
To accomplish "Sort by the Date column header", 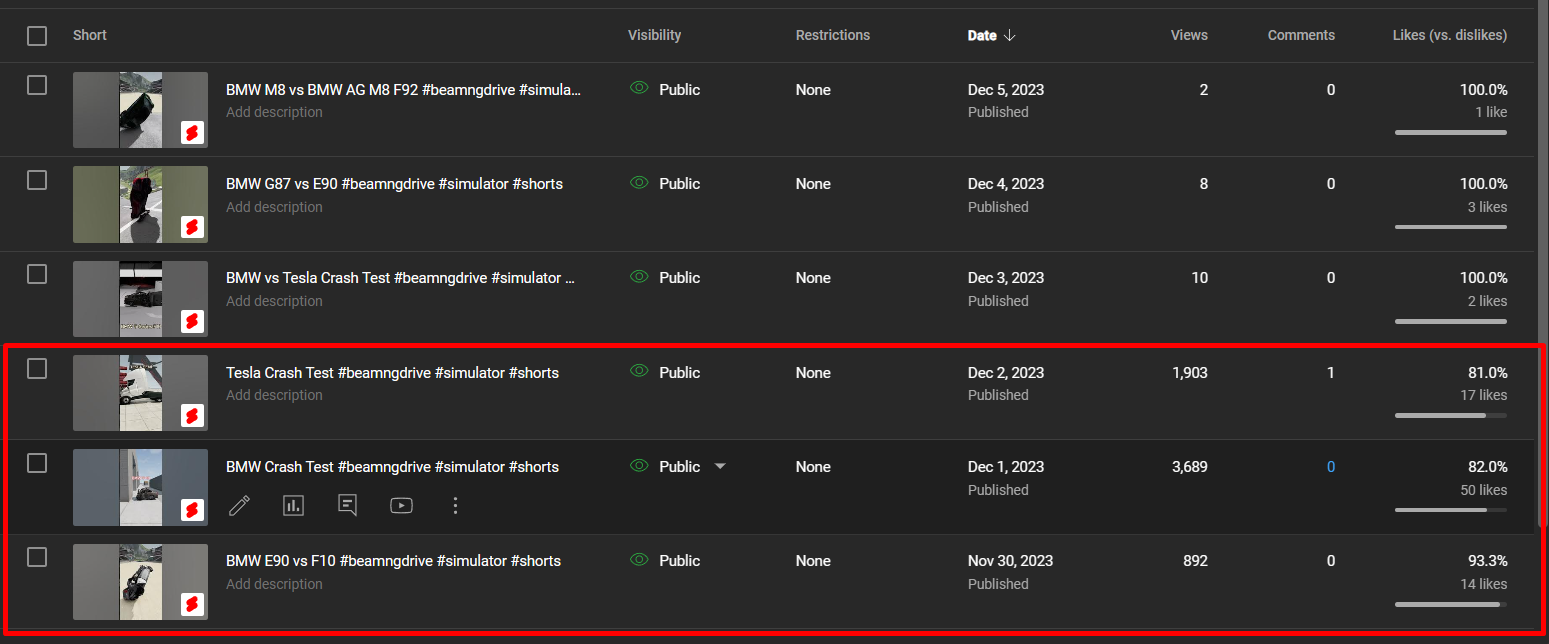I will pyautogui.click(x=982, y=35).
